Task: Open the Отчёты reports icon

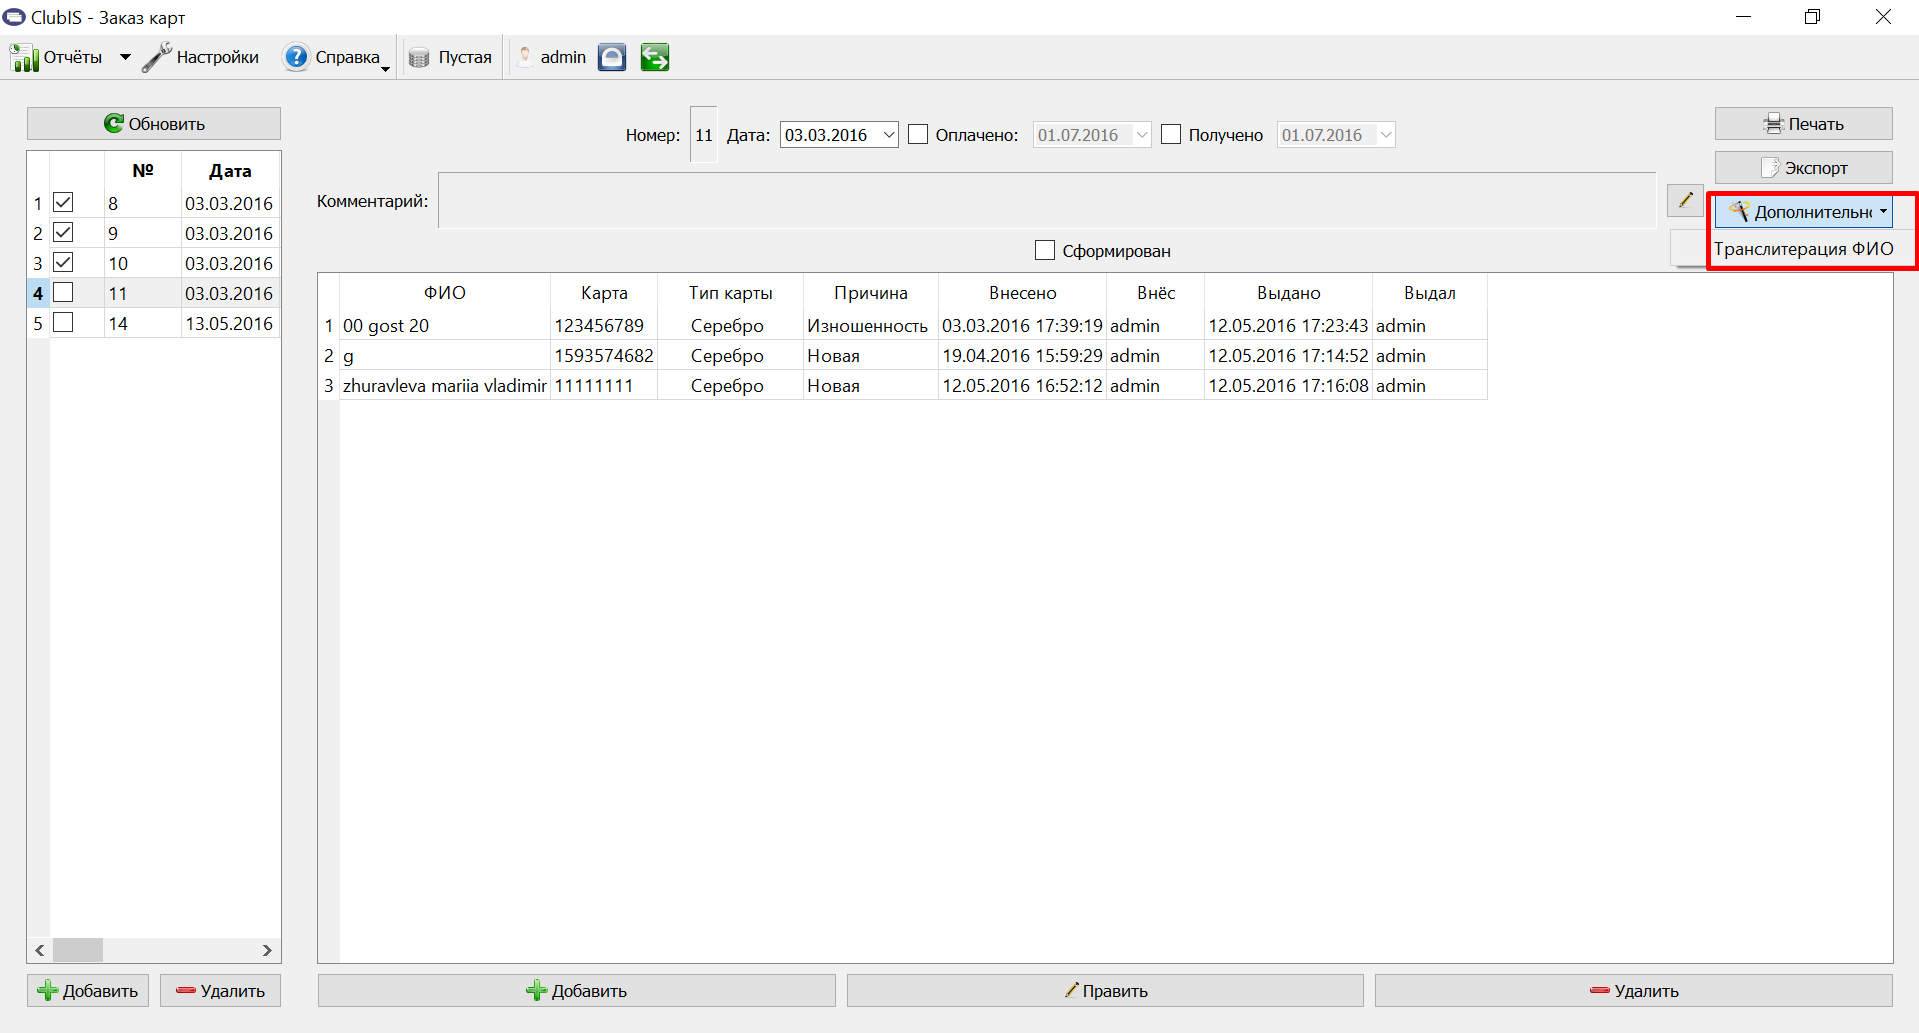Action: [25, 58]
